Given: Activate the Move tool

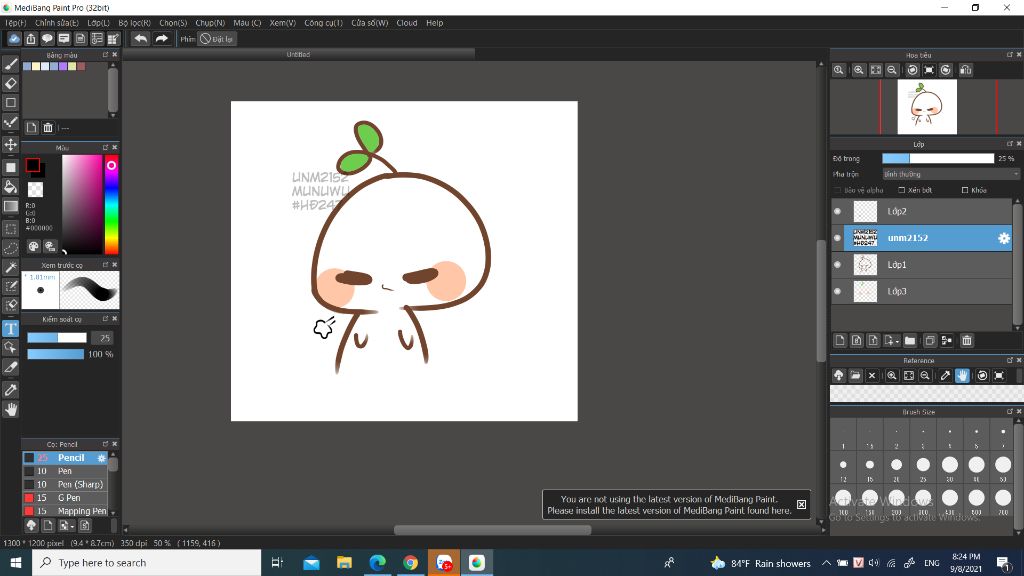Looking at the screenshot, I should 11,145.
